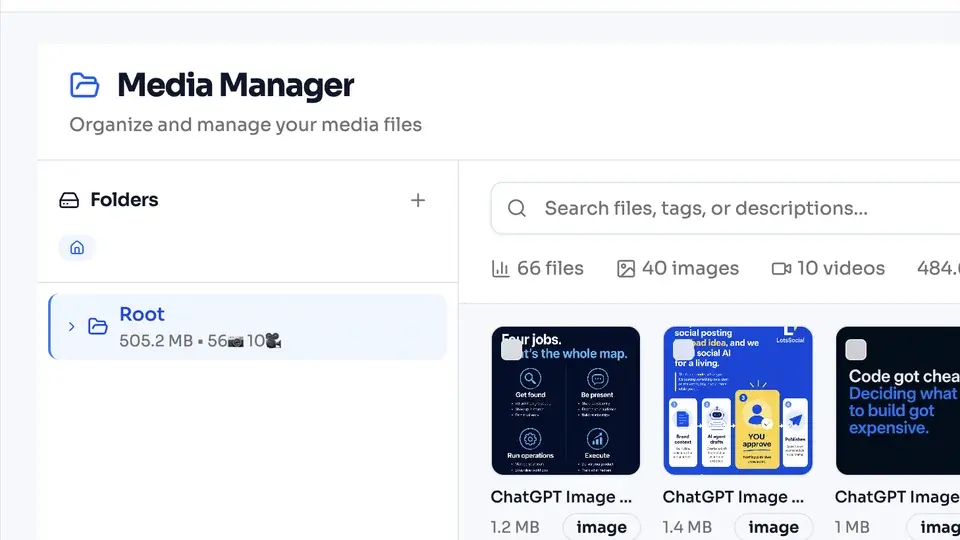The height and width of the screenshot is (540, 960).
Task: Click the Folders panel heading
Action: pos(124,200)
